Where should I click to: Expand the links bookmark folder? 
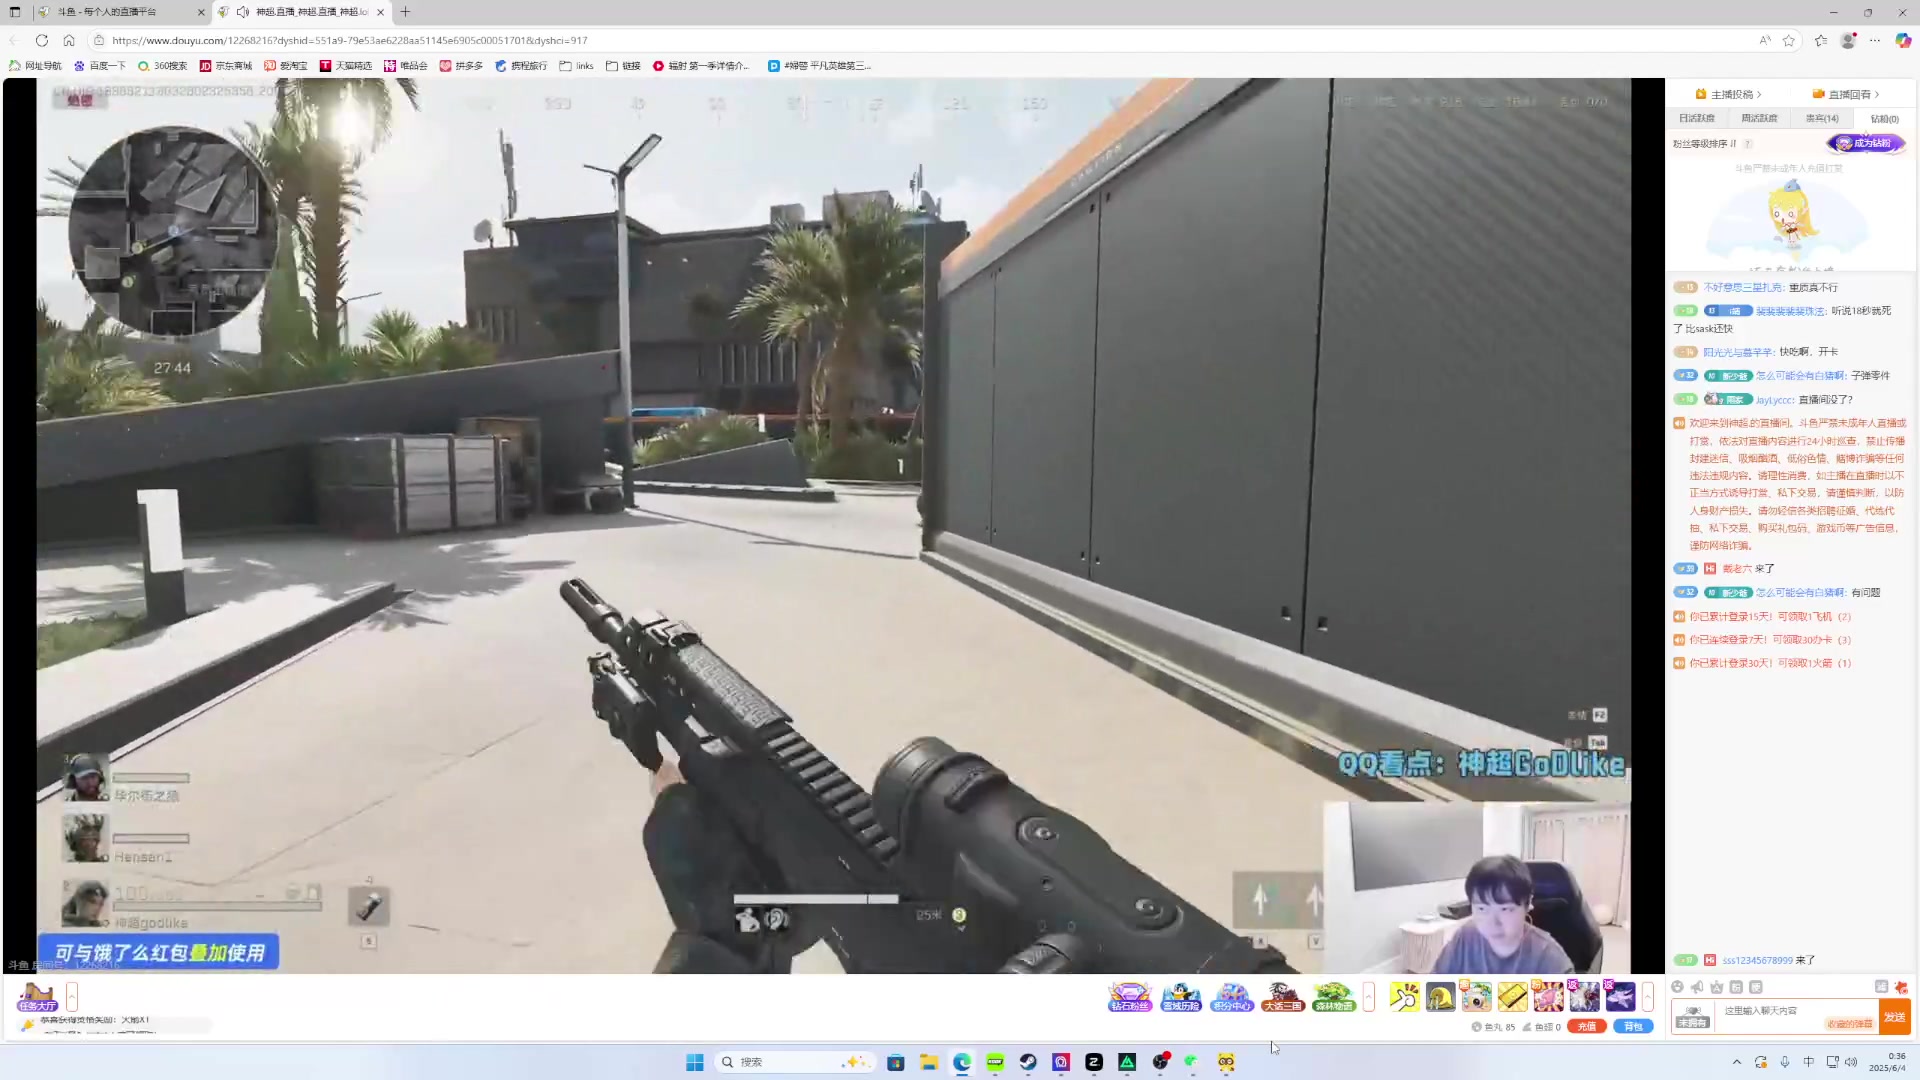577,66
